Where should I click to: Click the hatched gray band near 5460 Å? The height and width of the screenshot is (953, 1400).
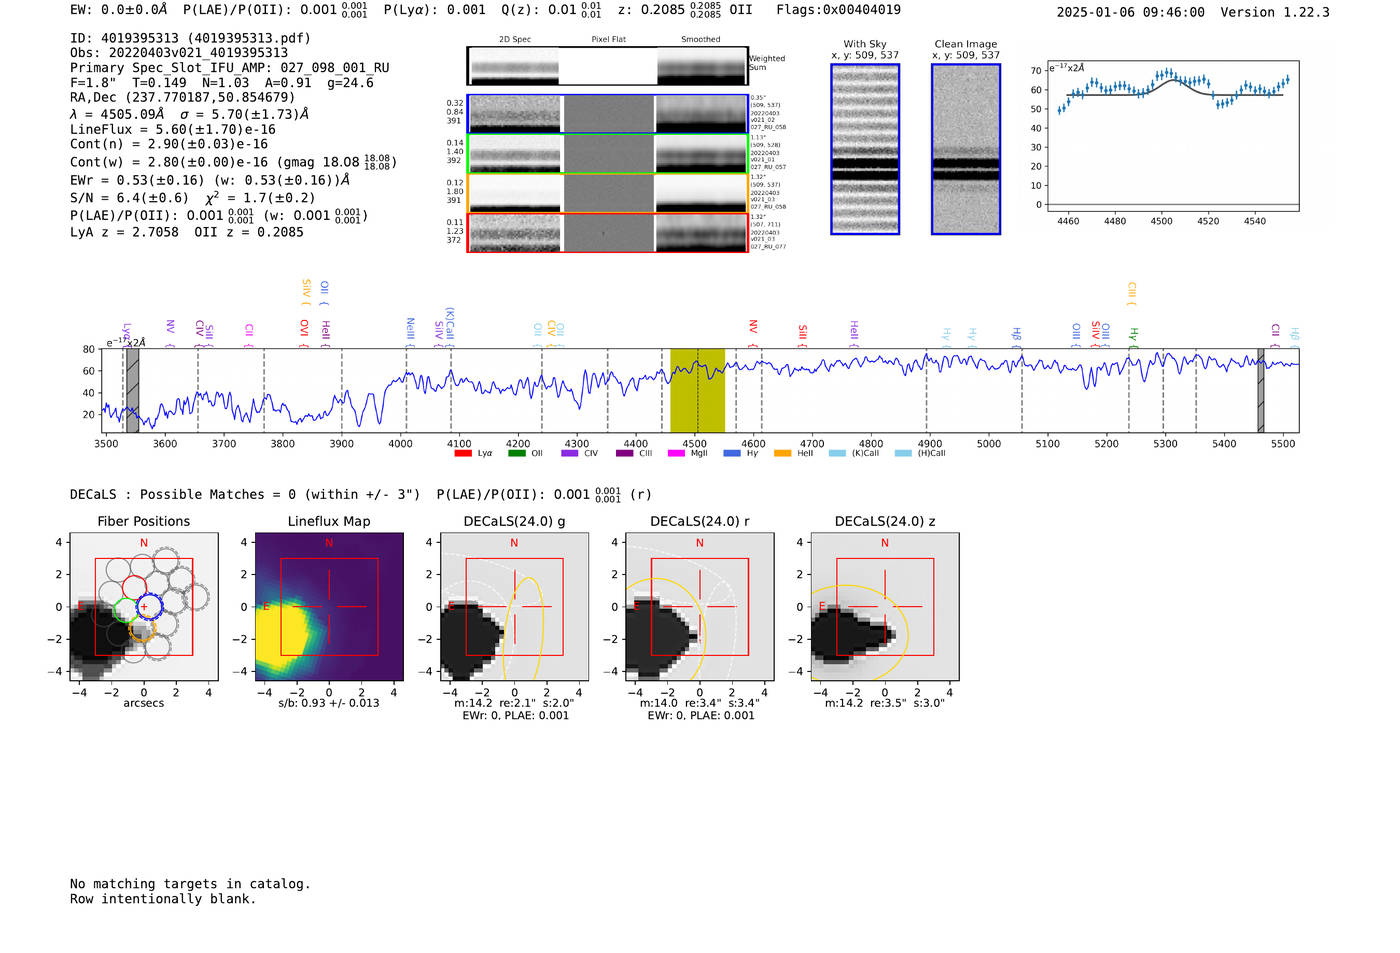pyautogui.click(x=1261, y=391)
